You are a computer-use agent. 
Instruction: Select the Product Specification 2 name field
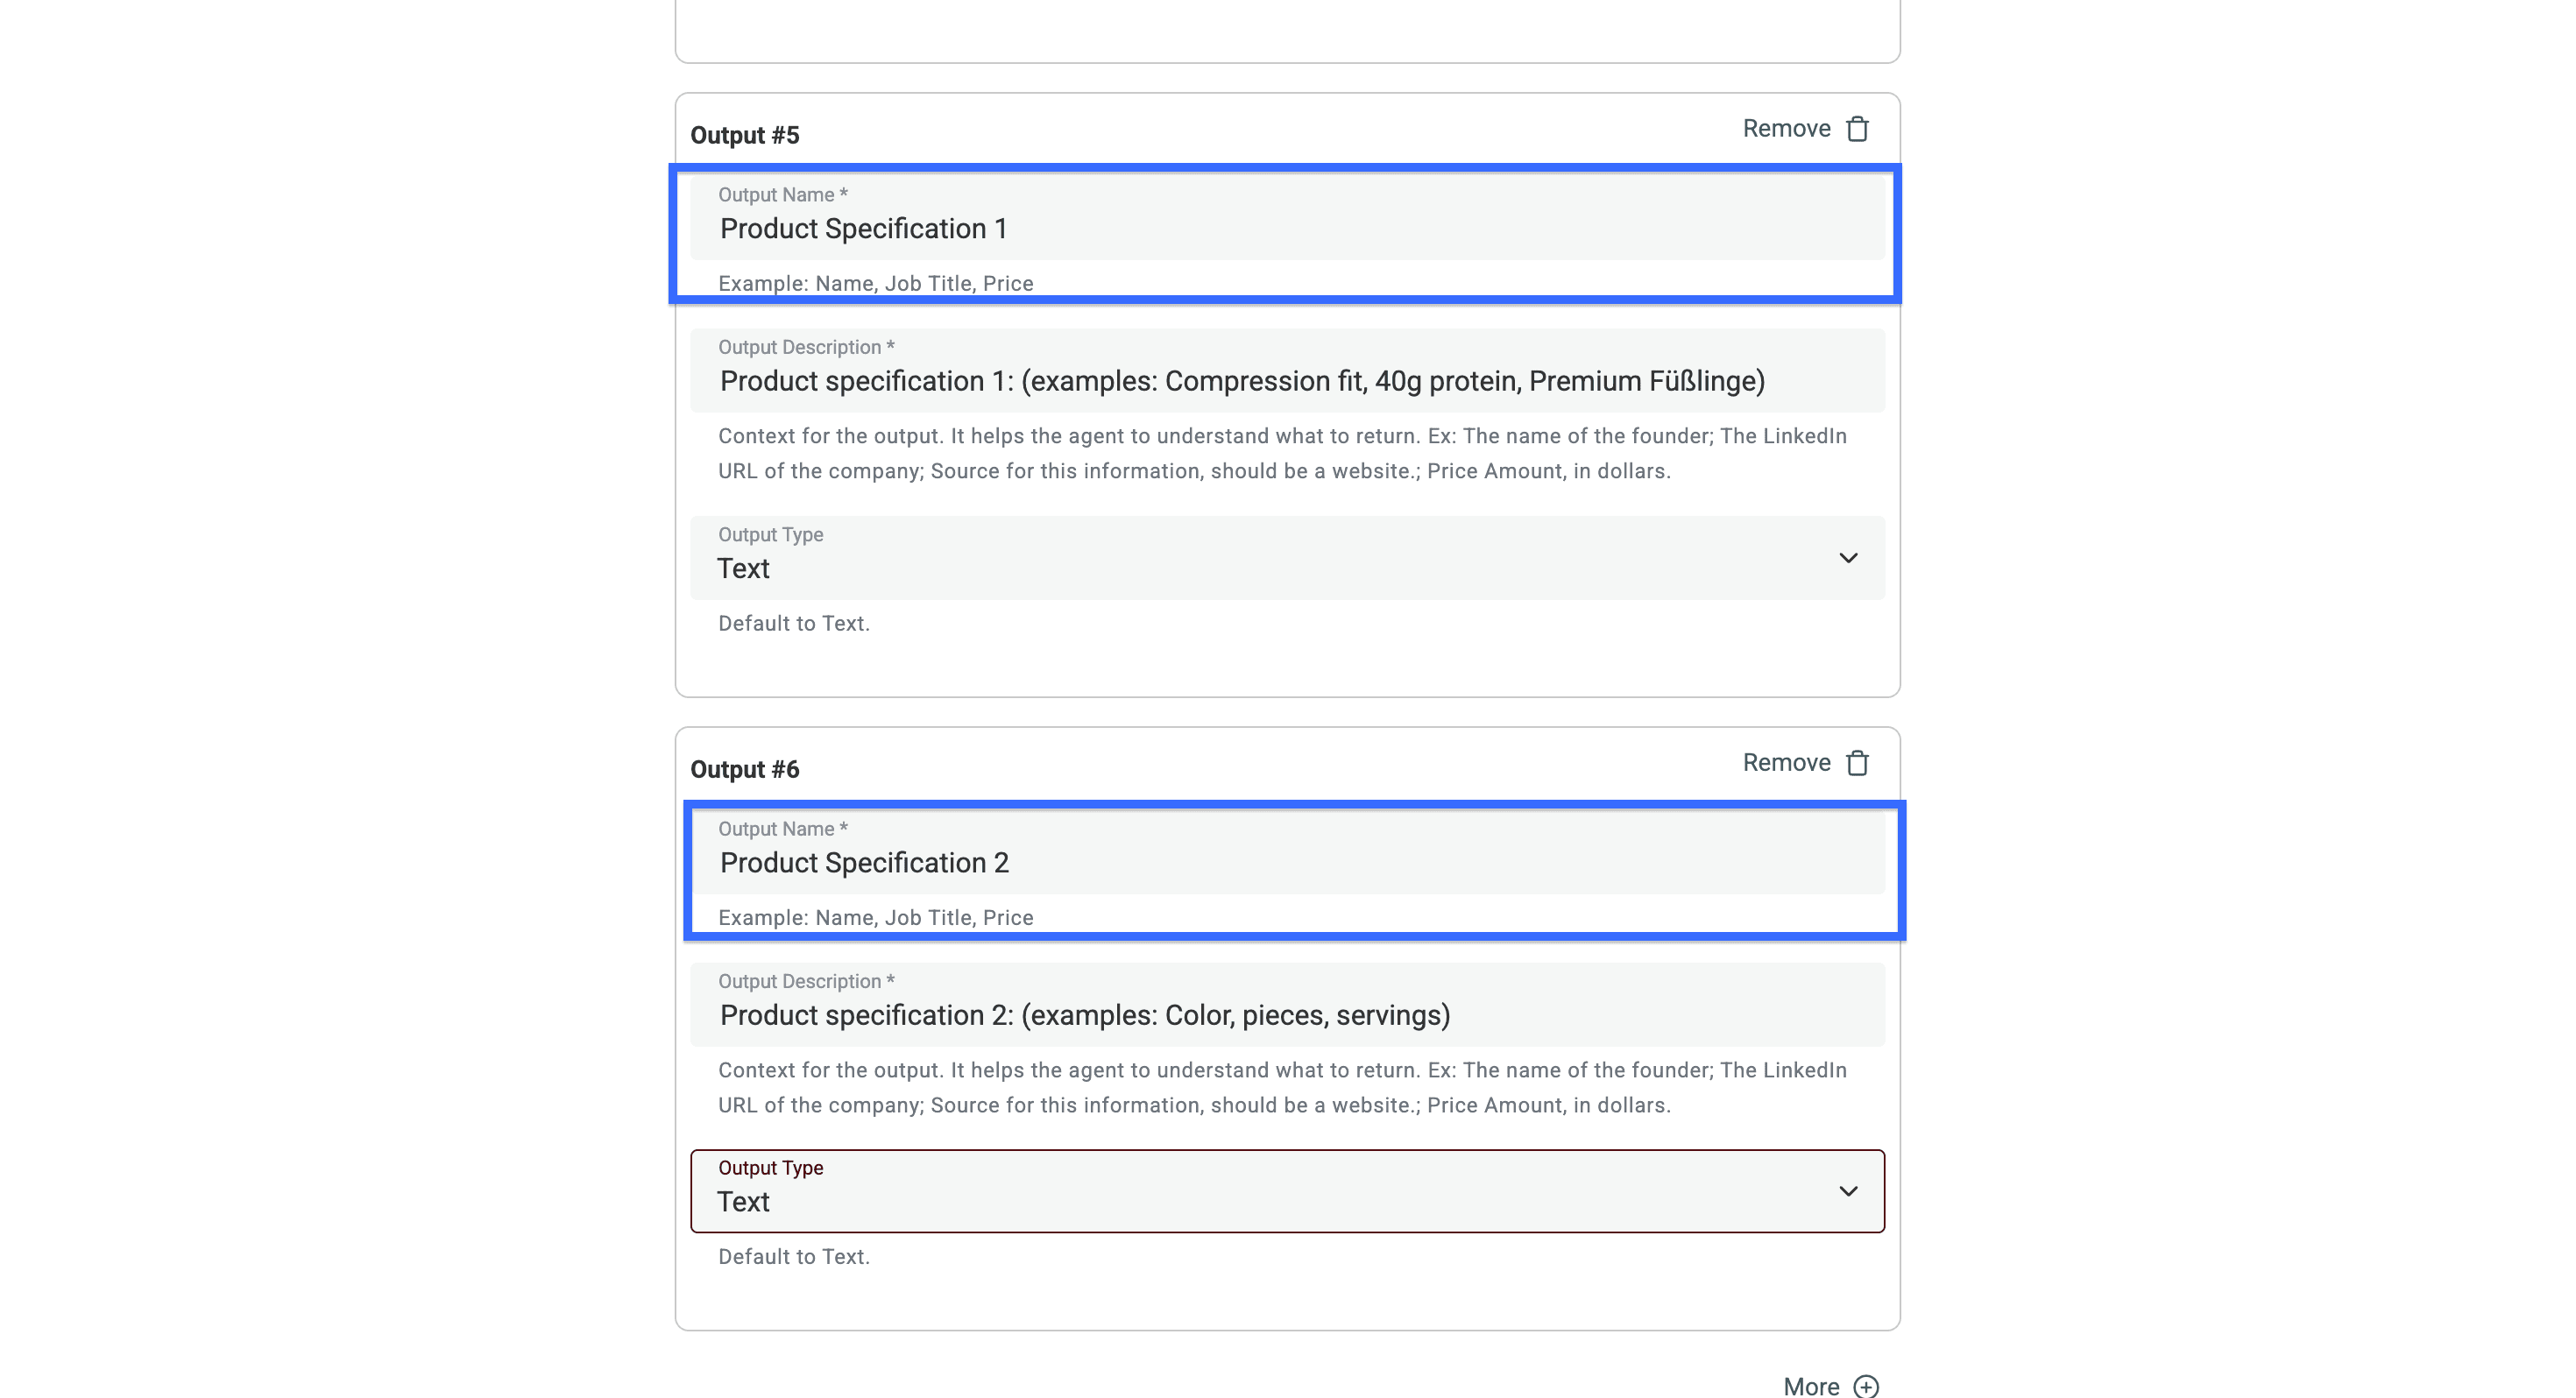pyautogui.click(x=1286, y=862)
